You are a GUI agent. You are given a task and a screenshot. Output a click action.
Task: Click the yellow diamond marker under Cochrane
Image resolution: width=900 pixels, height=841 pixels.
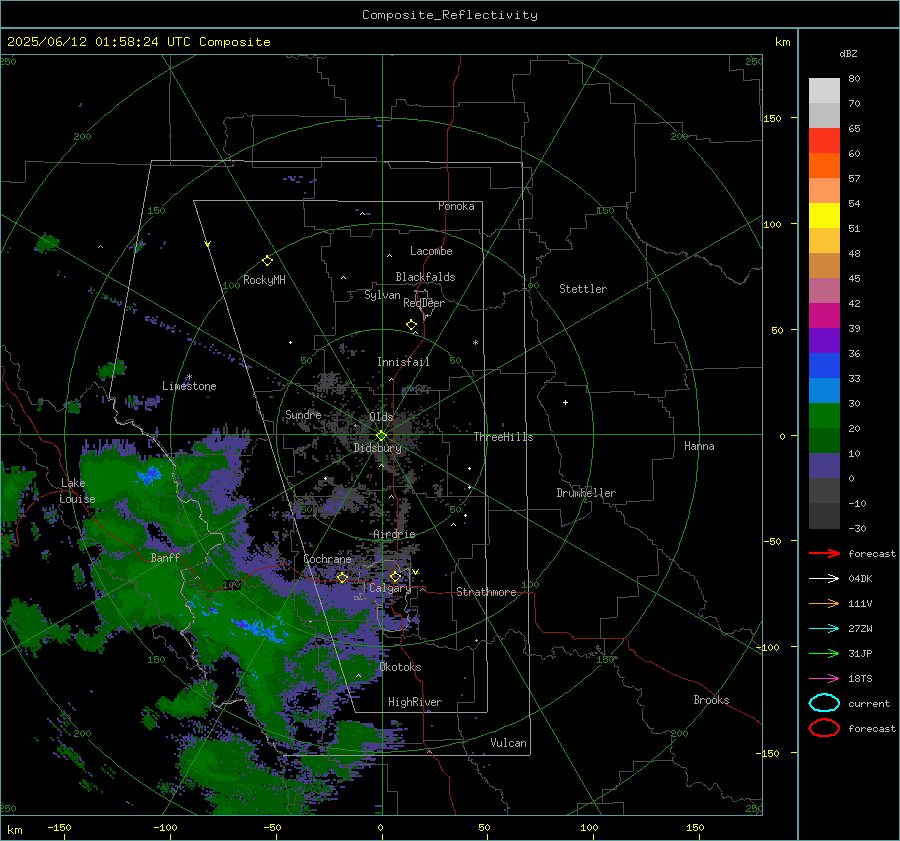point(342,577)
